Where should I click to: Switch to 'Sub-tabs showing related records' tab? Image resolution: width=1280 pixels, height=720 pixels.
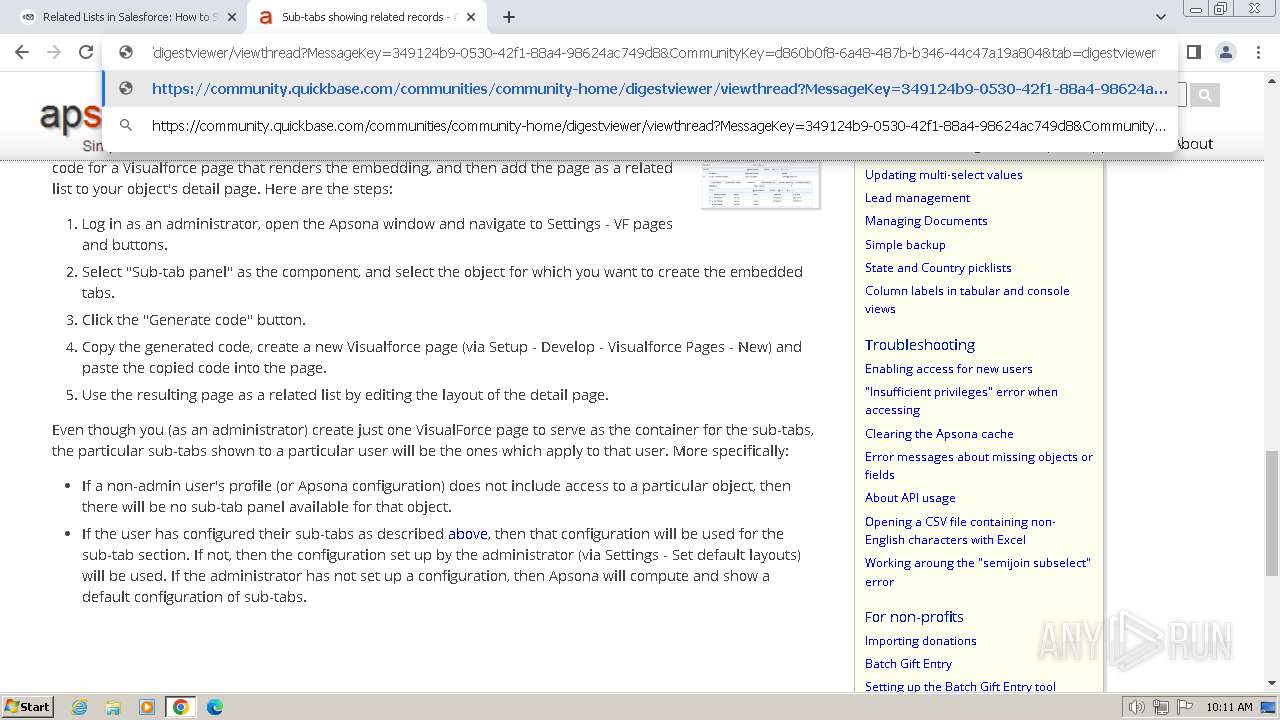[x=367, y=17]
